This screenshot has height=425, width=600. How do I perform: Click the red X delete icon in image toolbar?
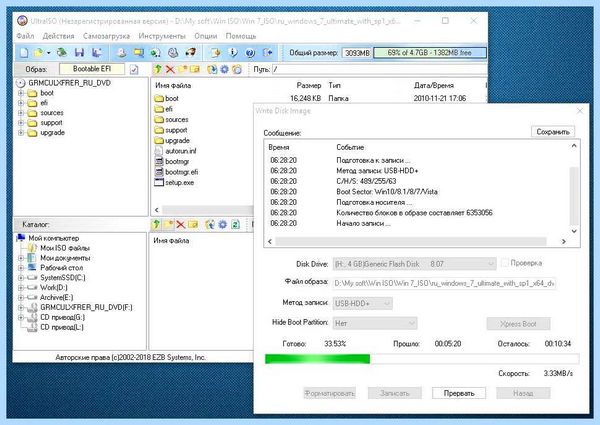tap(170, 69)
